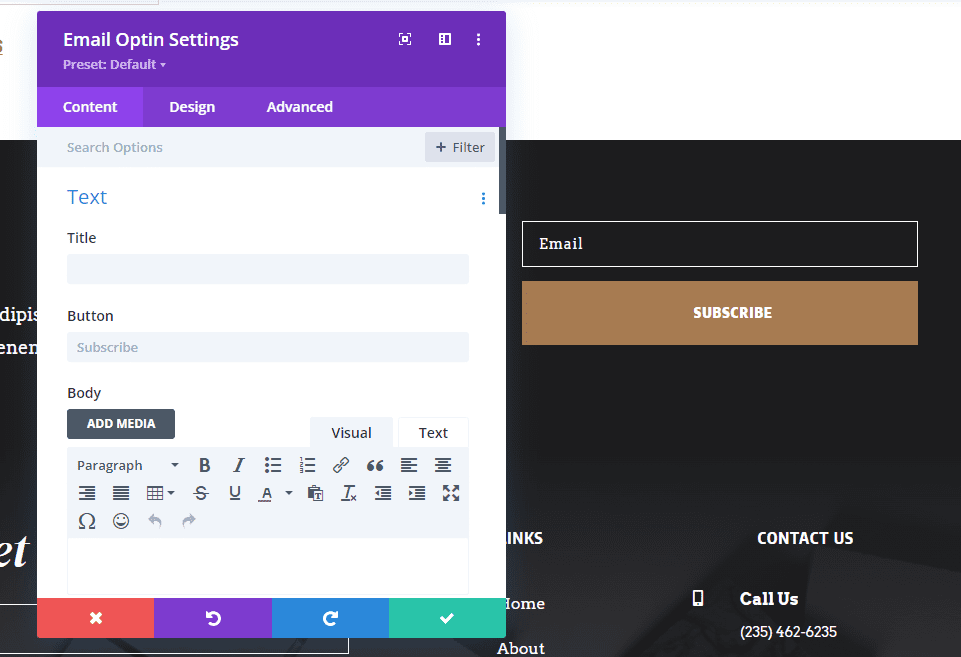Switch the editor to Text mode
The image size is (961, 657).
click(432, 432)
